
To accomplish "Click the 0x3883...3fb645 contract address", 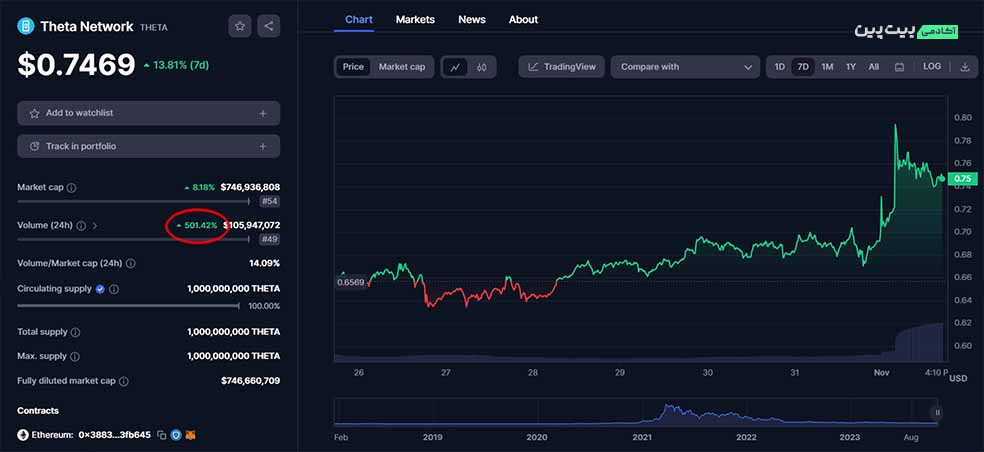I will click(114, 434).
